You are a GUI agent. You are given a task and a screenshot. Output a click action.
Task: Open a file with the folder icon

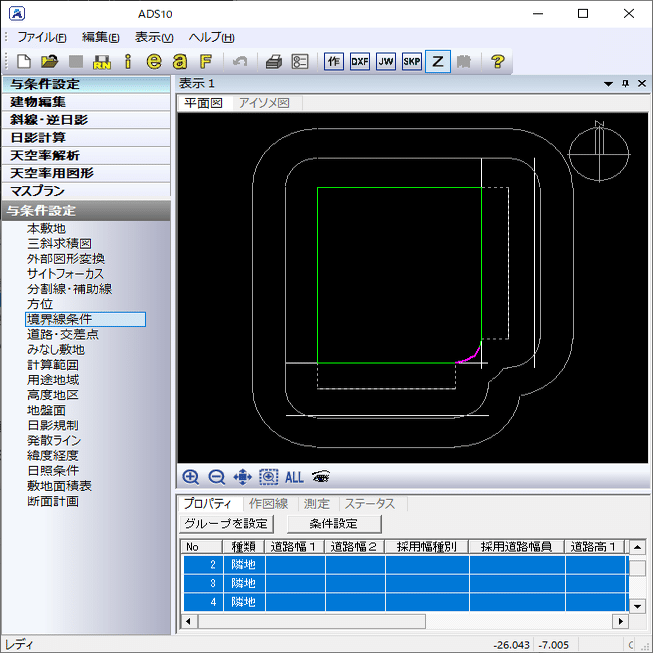[50, 62]
